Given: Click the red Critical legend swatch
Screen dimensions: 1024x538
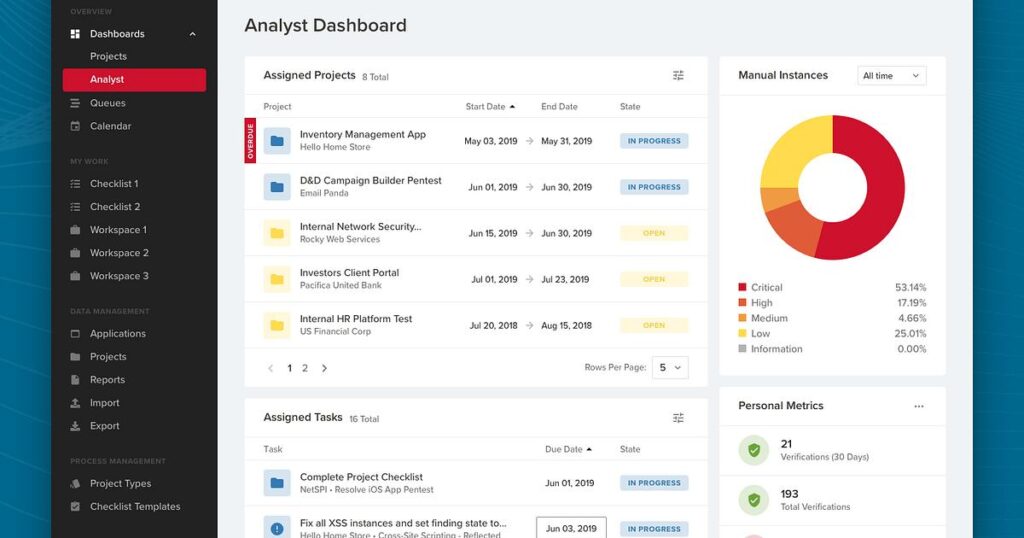Looking at the screenshot, I should [x=742, y=287].
